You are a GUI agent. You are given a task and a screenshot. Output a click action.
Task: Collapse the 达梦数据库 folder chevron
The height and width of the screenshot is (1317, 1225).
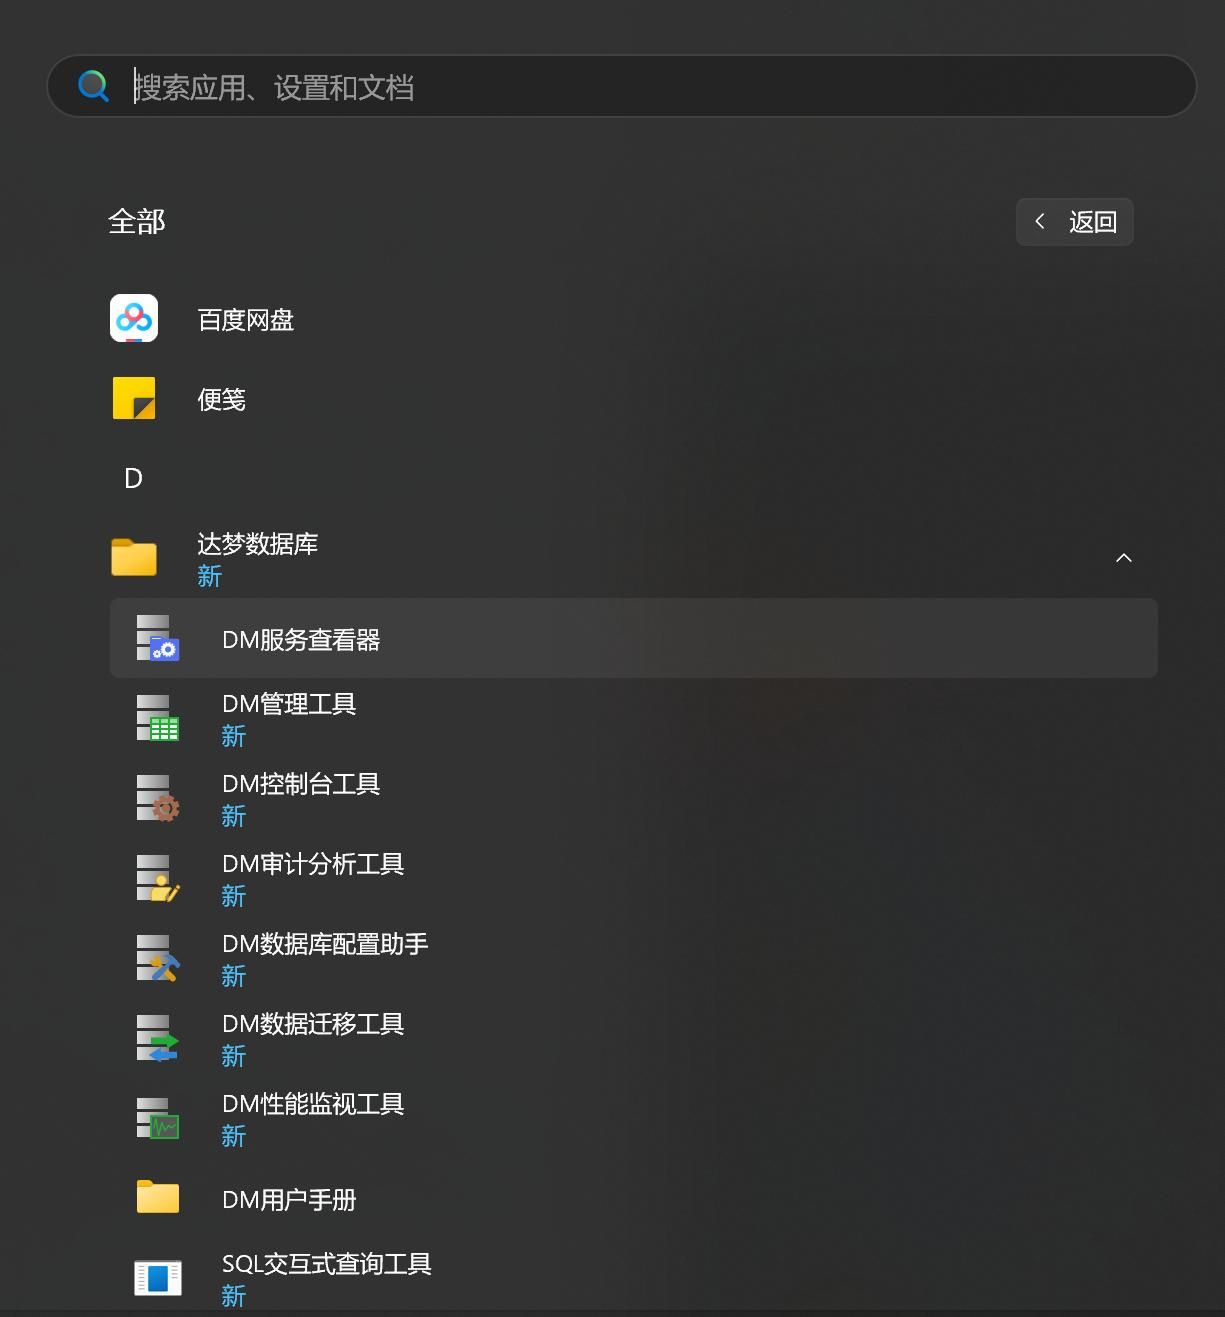coord(1124,558)
